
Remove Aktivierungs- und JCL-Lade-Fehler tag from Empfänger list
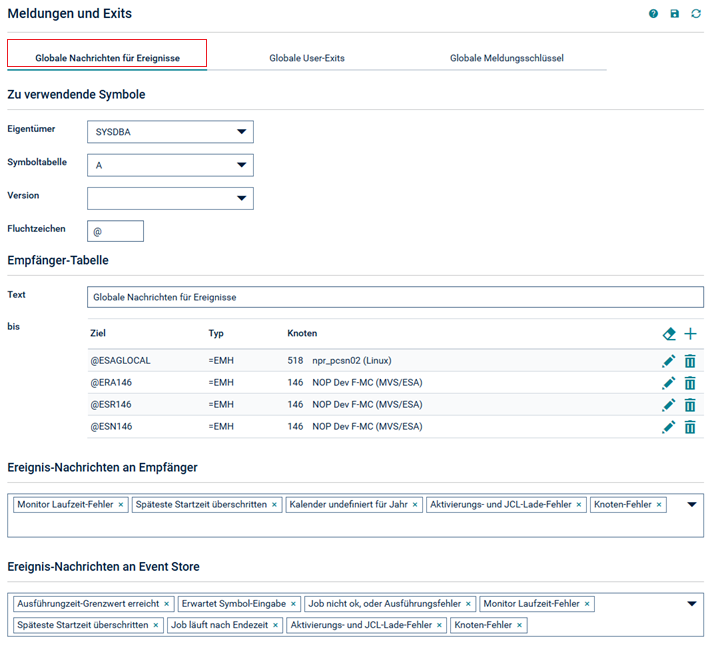[x=579, y=505]
